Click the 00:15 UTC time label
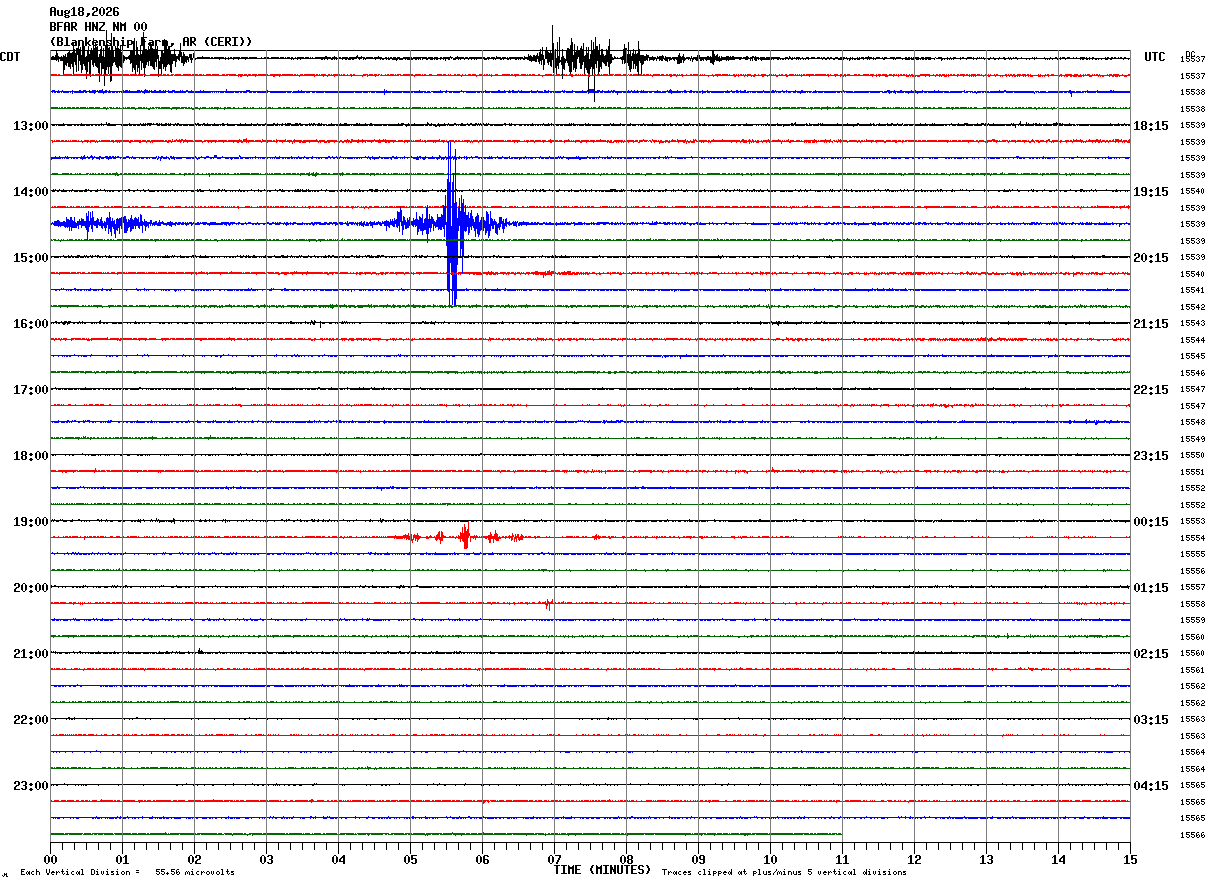The height and width of the screenshot is (886, 1210). pyautogui.click(x=1151, y=522)
